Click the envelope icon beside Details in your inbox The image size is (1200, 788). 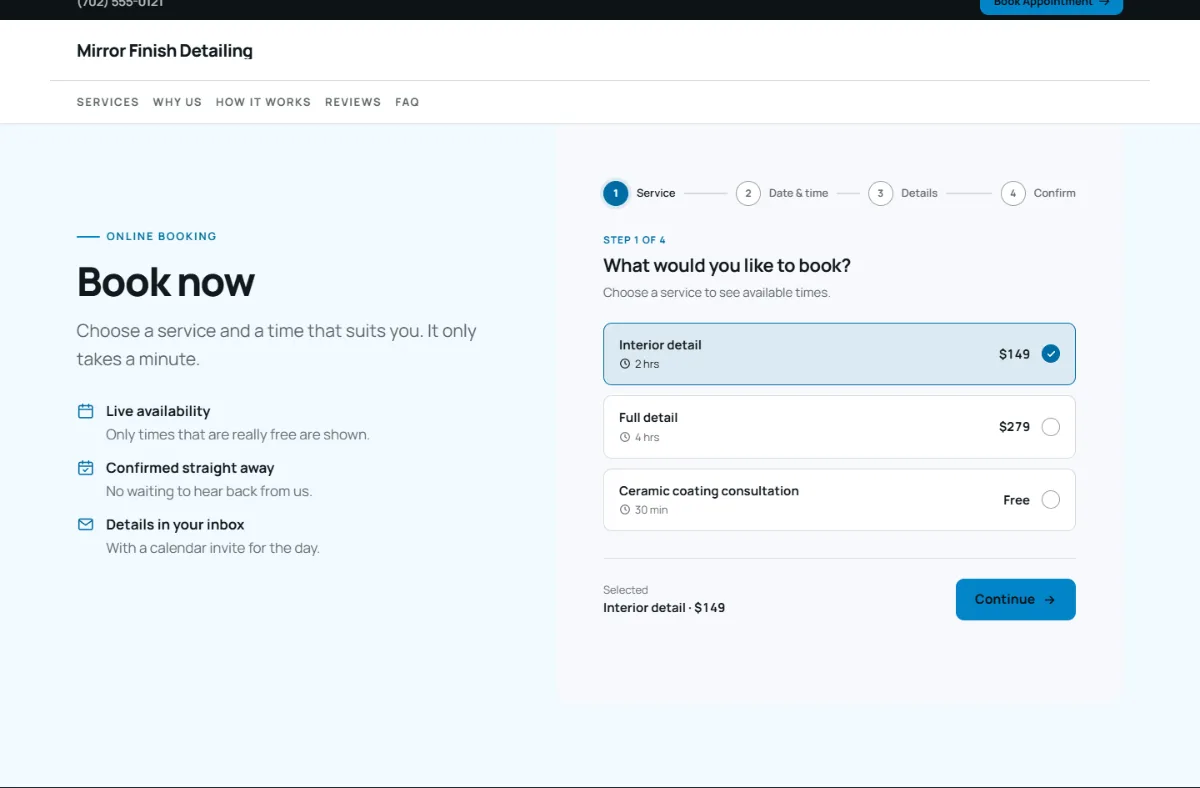86,524
